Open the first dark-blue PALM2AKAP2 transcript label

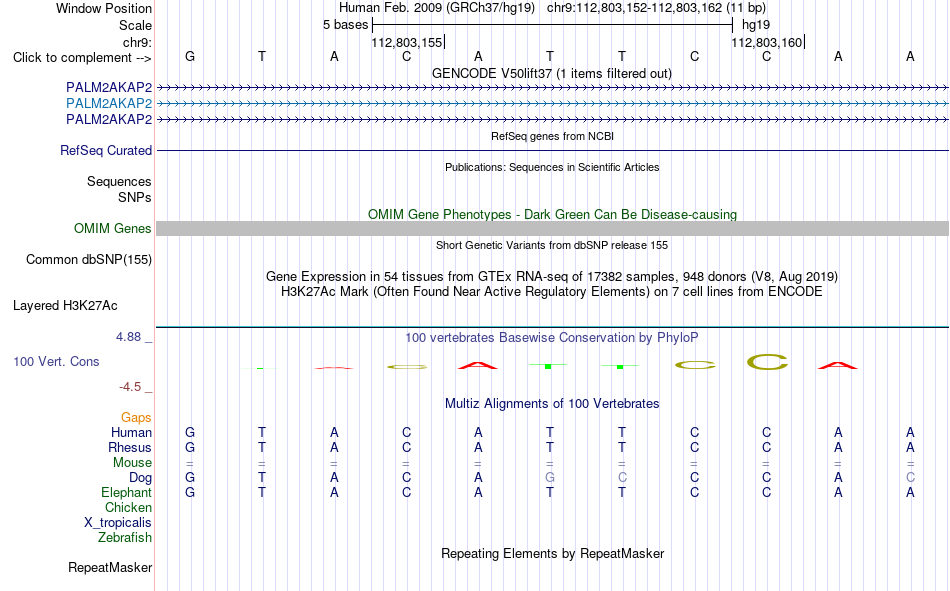pos(109,87)
